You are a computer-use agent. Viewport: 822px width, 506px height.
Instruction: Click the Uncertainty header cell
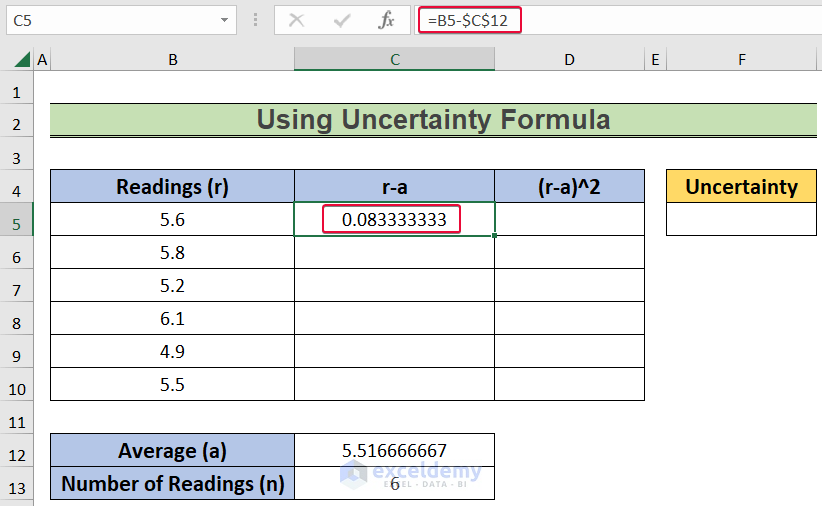pyautogui.click(x=741, y=186)
